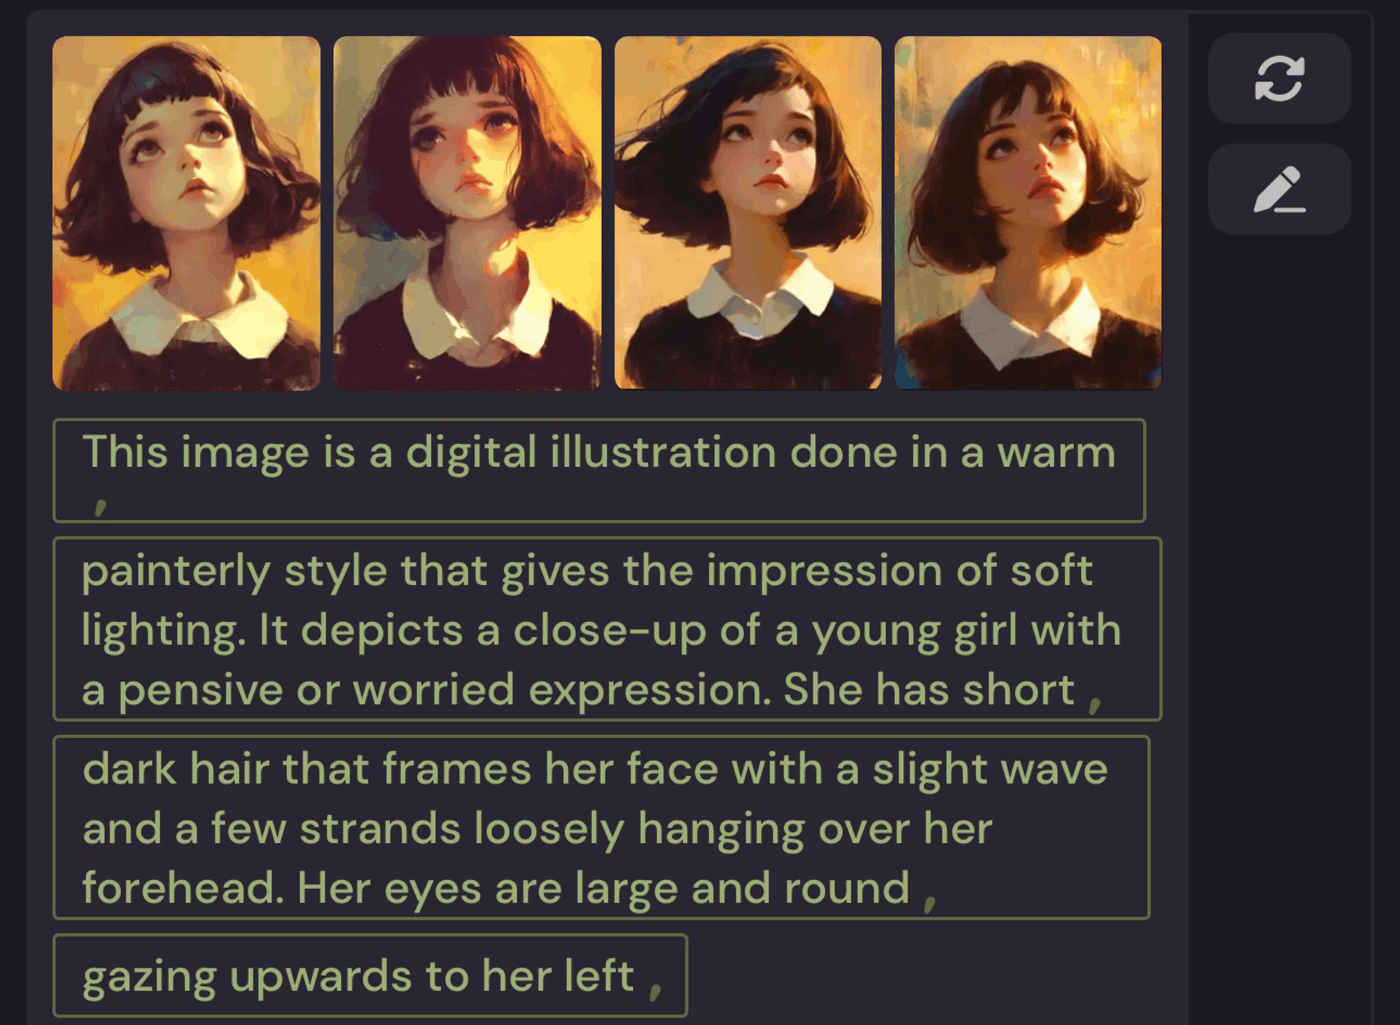Open the first girl portrait thumbnail
Screen dimensions: 1400x1025
pos(186,213)
